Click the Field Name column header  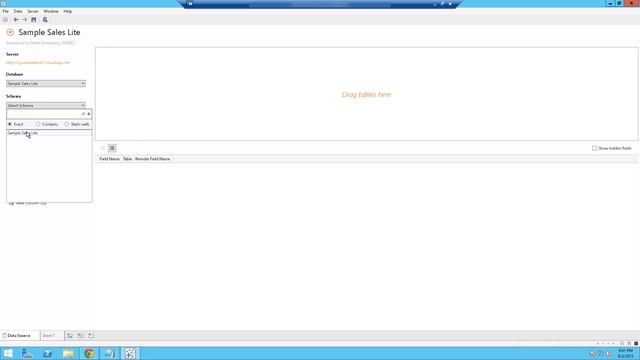(x=109, y=159)
